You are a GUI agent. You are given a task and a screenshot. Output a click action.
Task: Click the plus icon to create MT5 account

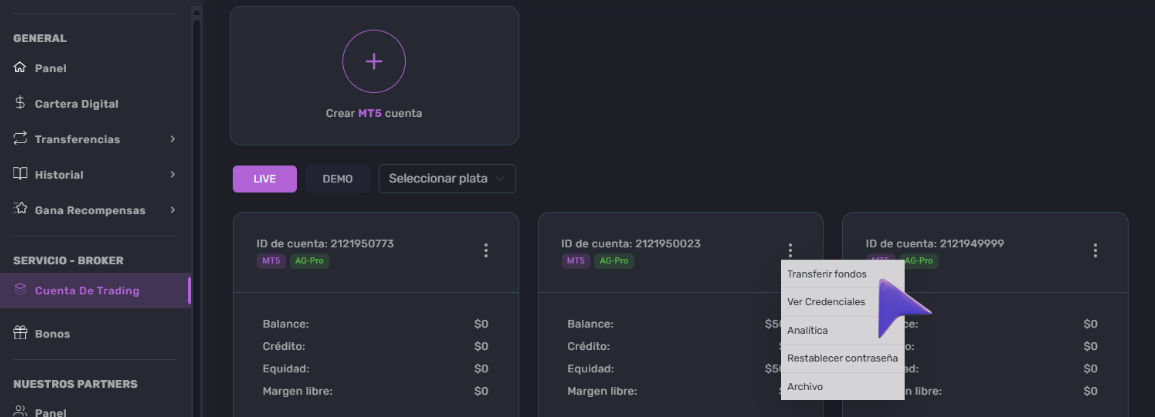[x=374, y=61]
